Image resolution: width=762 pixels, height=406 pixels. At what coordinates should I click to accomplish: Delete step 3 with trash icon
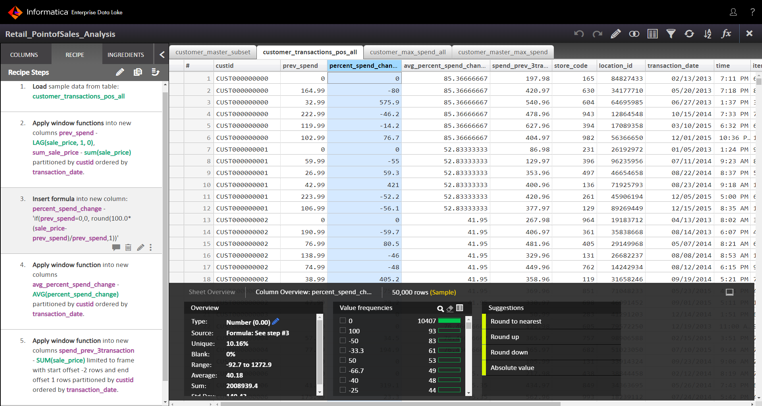(128, 248)
